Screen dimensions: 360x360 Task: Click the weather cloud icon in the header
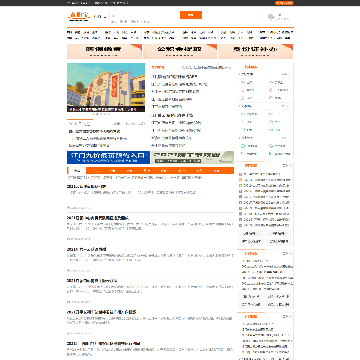271,17
